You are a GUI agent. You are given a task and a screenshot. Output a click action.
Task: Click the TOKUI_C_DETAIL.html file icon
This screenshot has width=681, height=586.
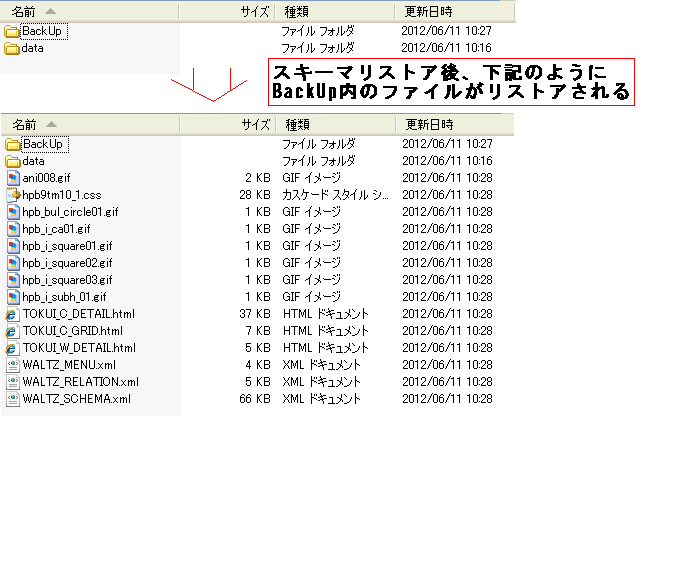tap(13, 314)
